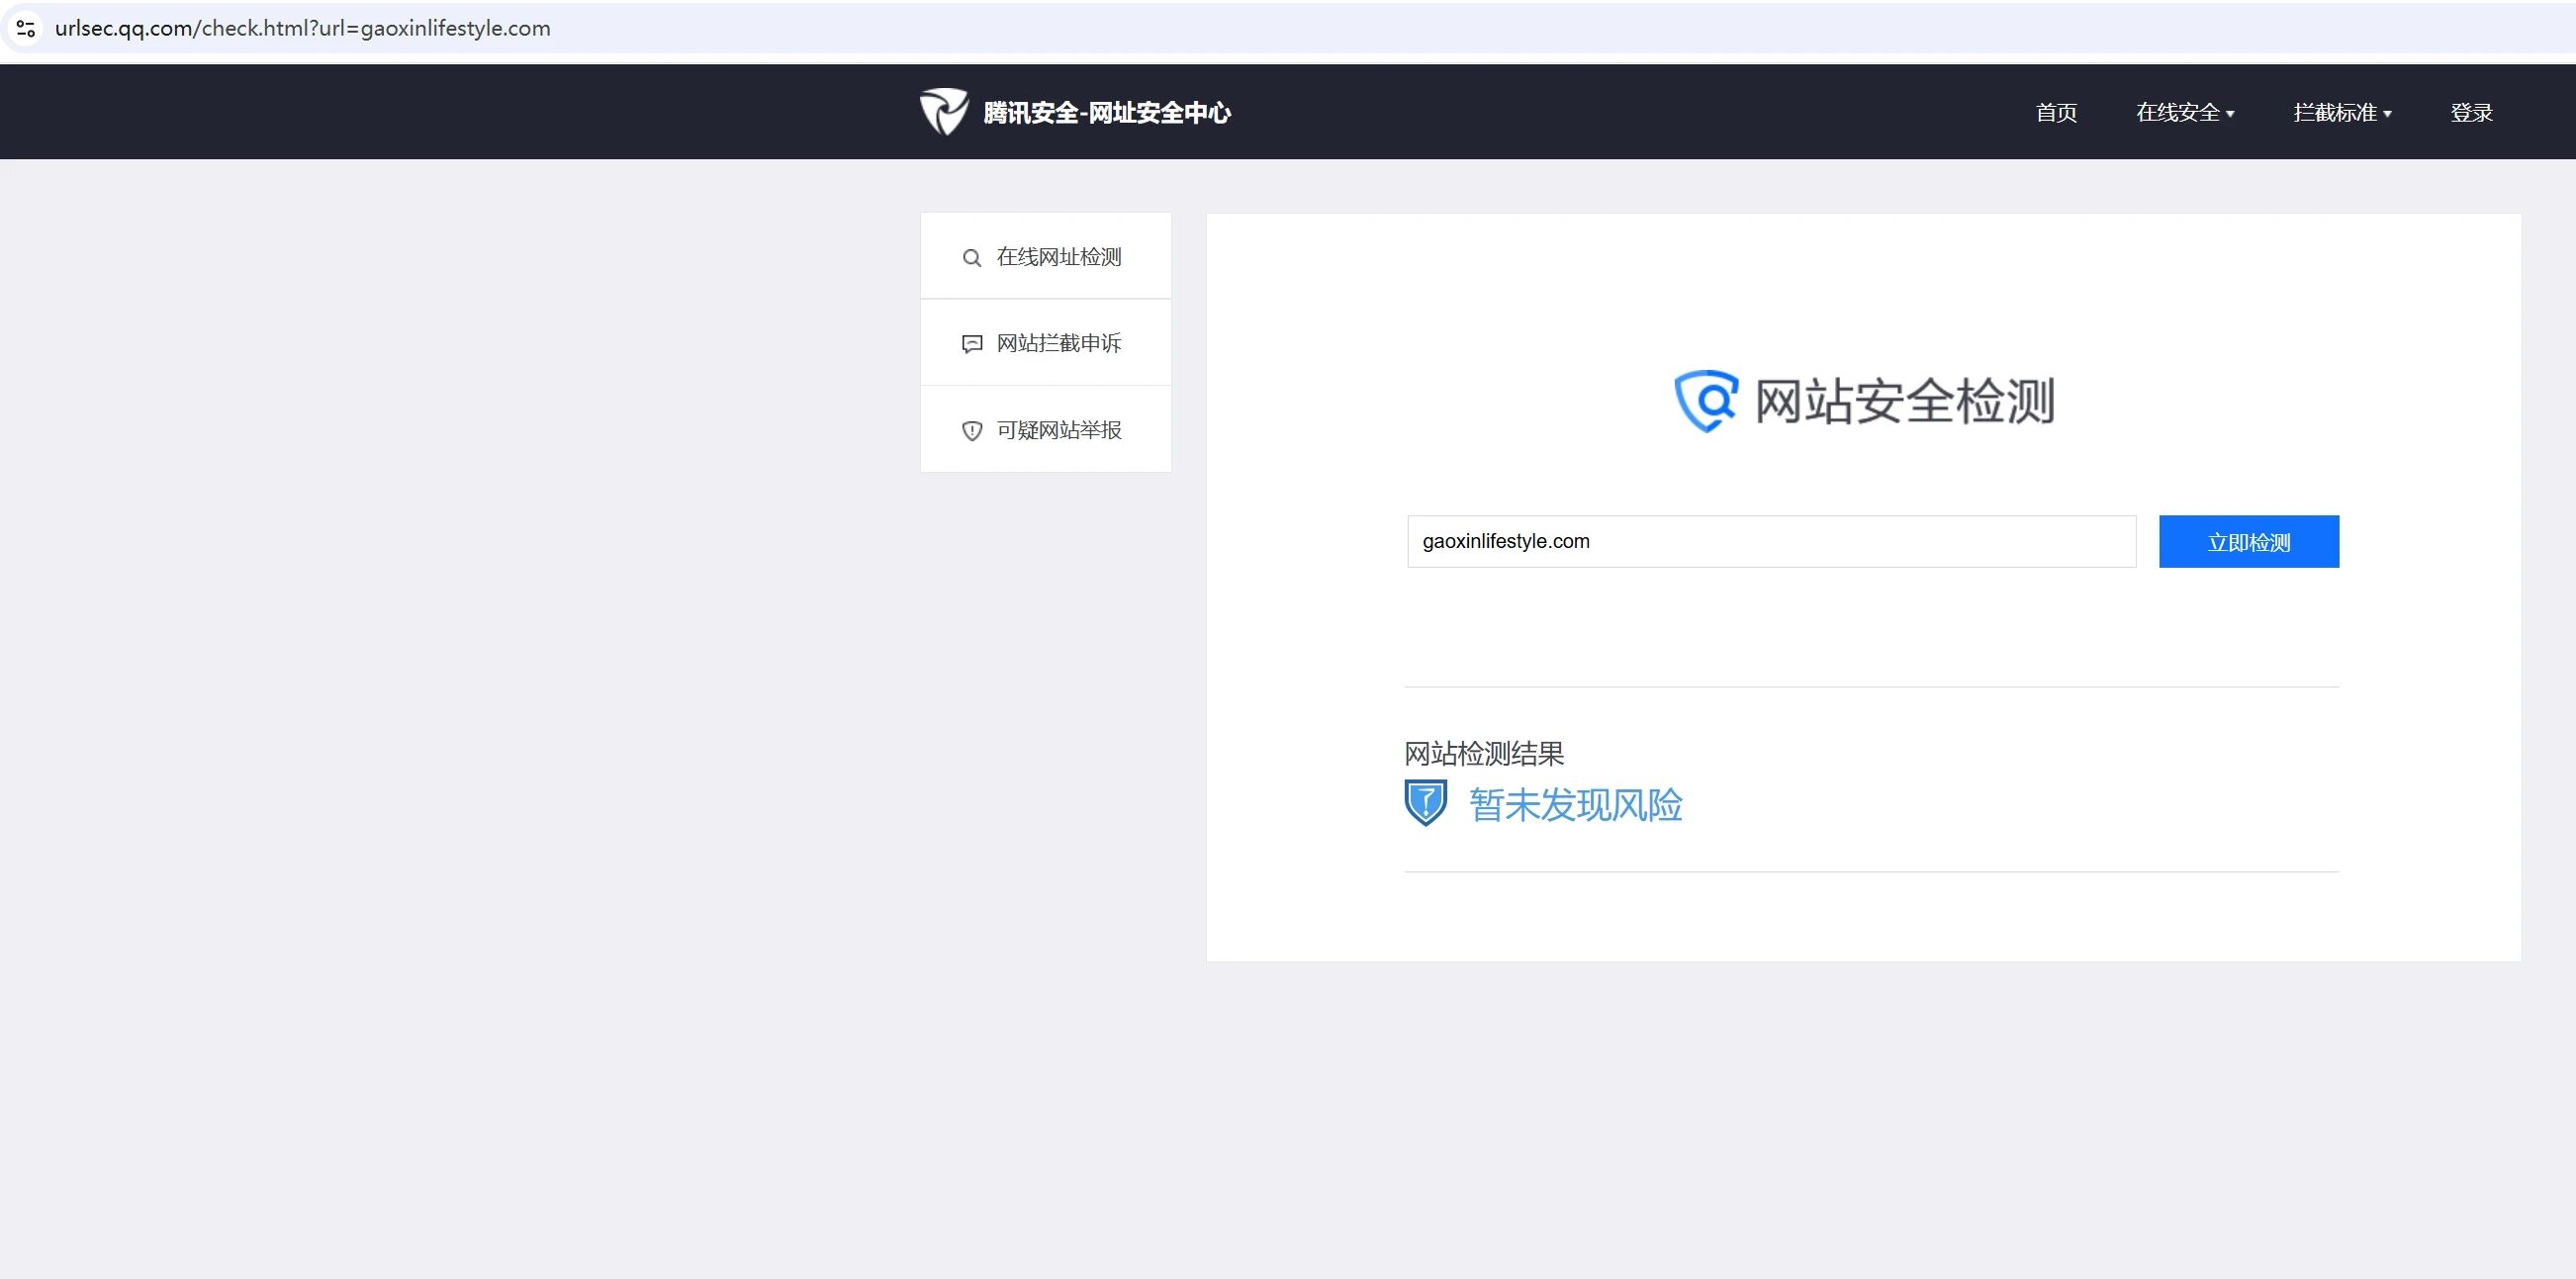2576x1279 pixels.
Task: Click the magnifier icon beside 在线网址检测
Action: [x=971, y=258]
